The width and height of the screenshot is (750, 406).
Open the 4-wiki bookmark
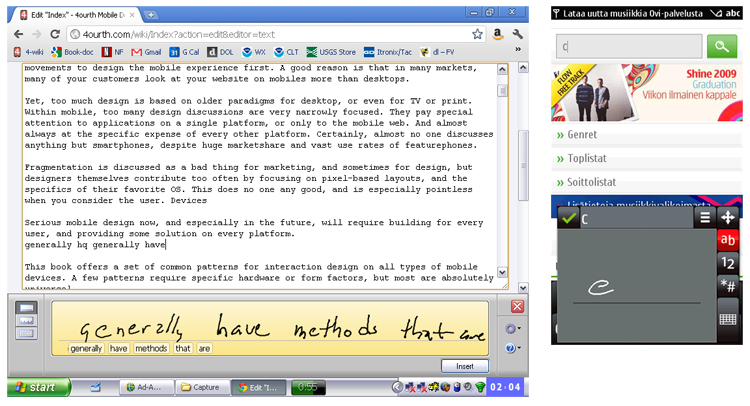(29, 52)
